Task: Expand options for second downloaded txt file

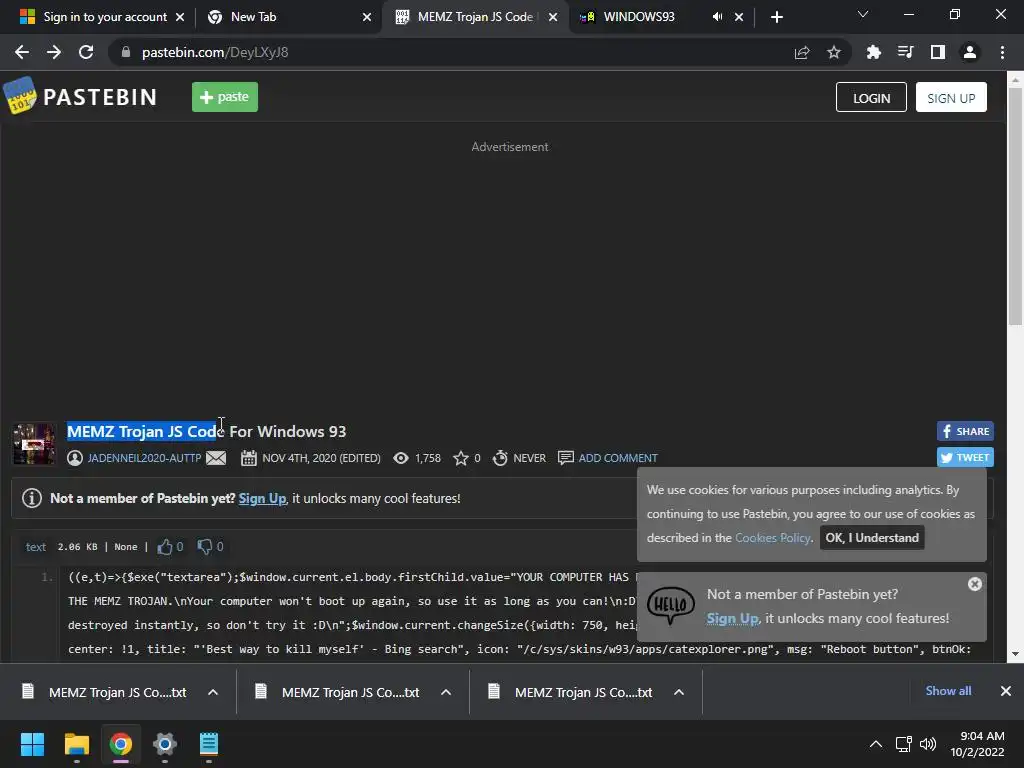Action: 446,692
